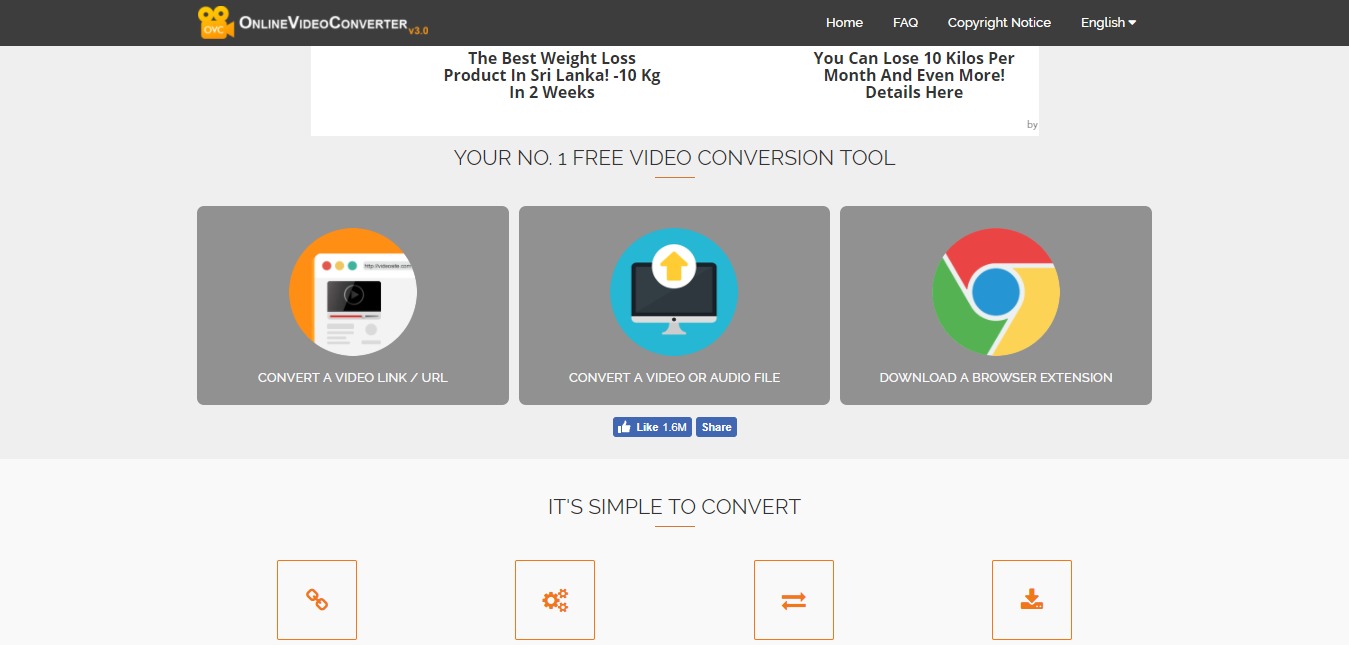Screen dimensions: 1349x645
Task: Click the OnlineVideoConverter camera logo
Action: (x=211, y=21)
